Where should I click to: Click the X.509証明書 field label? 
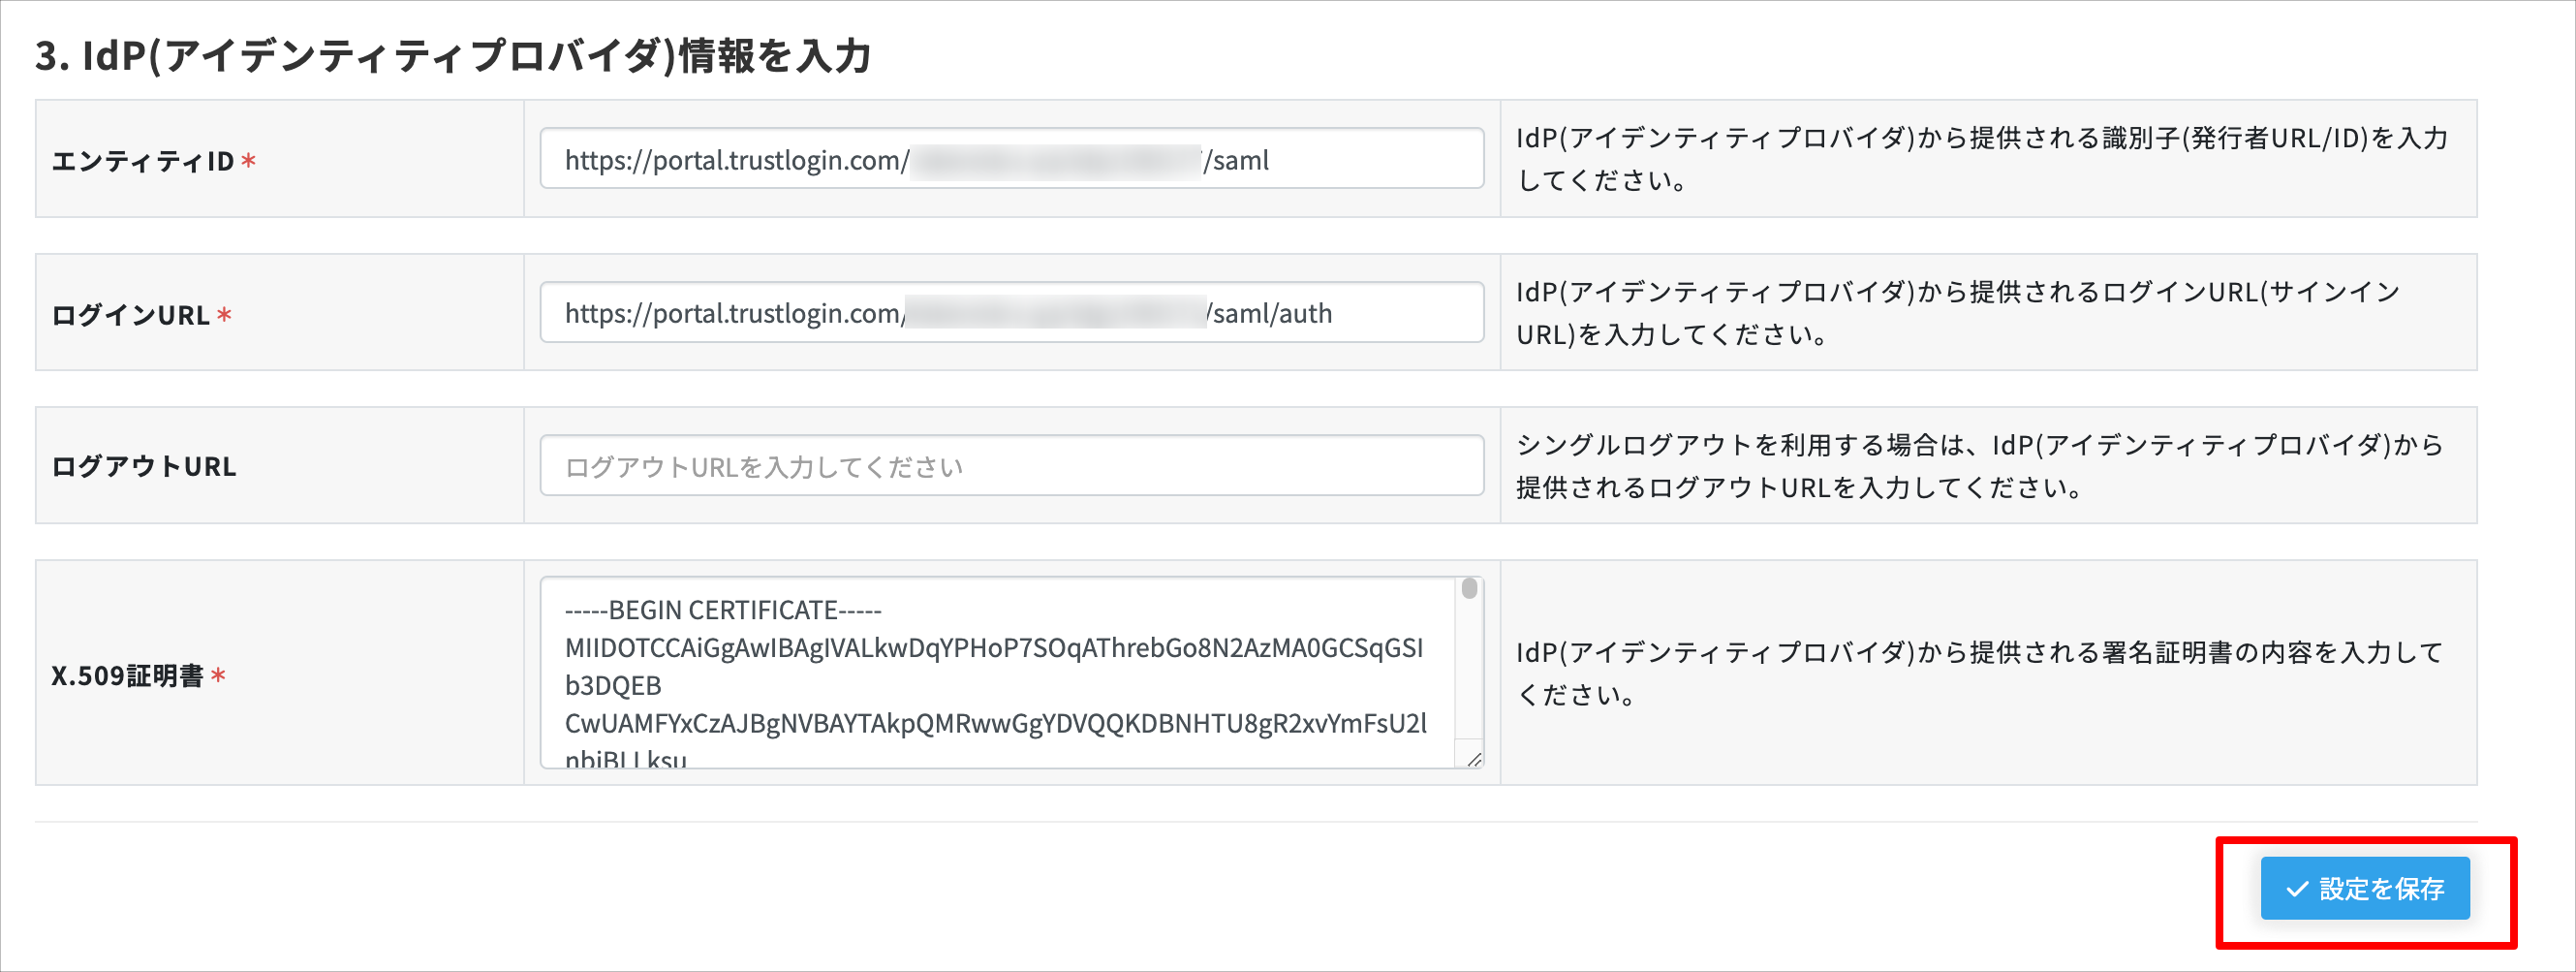click(128, 676)
